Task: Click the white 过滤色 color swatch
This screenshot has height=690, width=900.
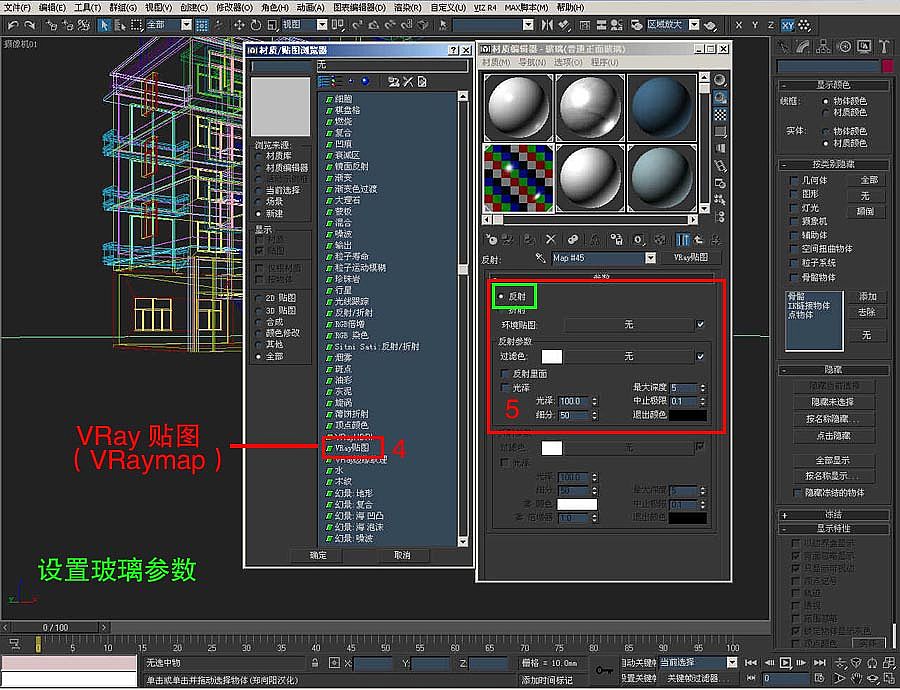Action: point(551,355)
